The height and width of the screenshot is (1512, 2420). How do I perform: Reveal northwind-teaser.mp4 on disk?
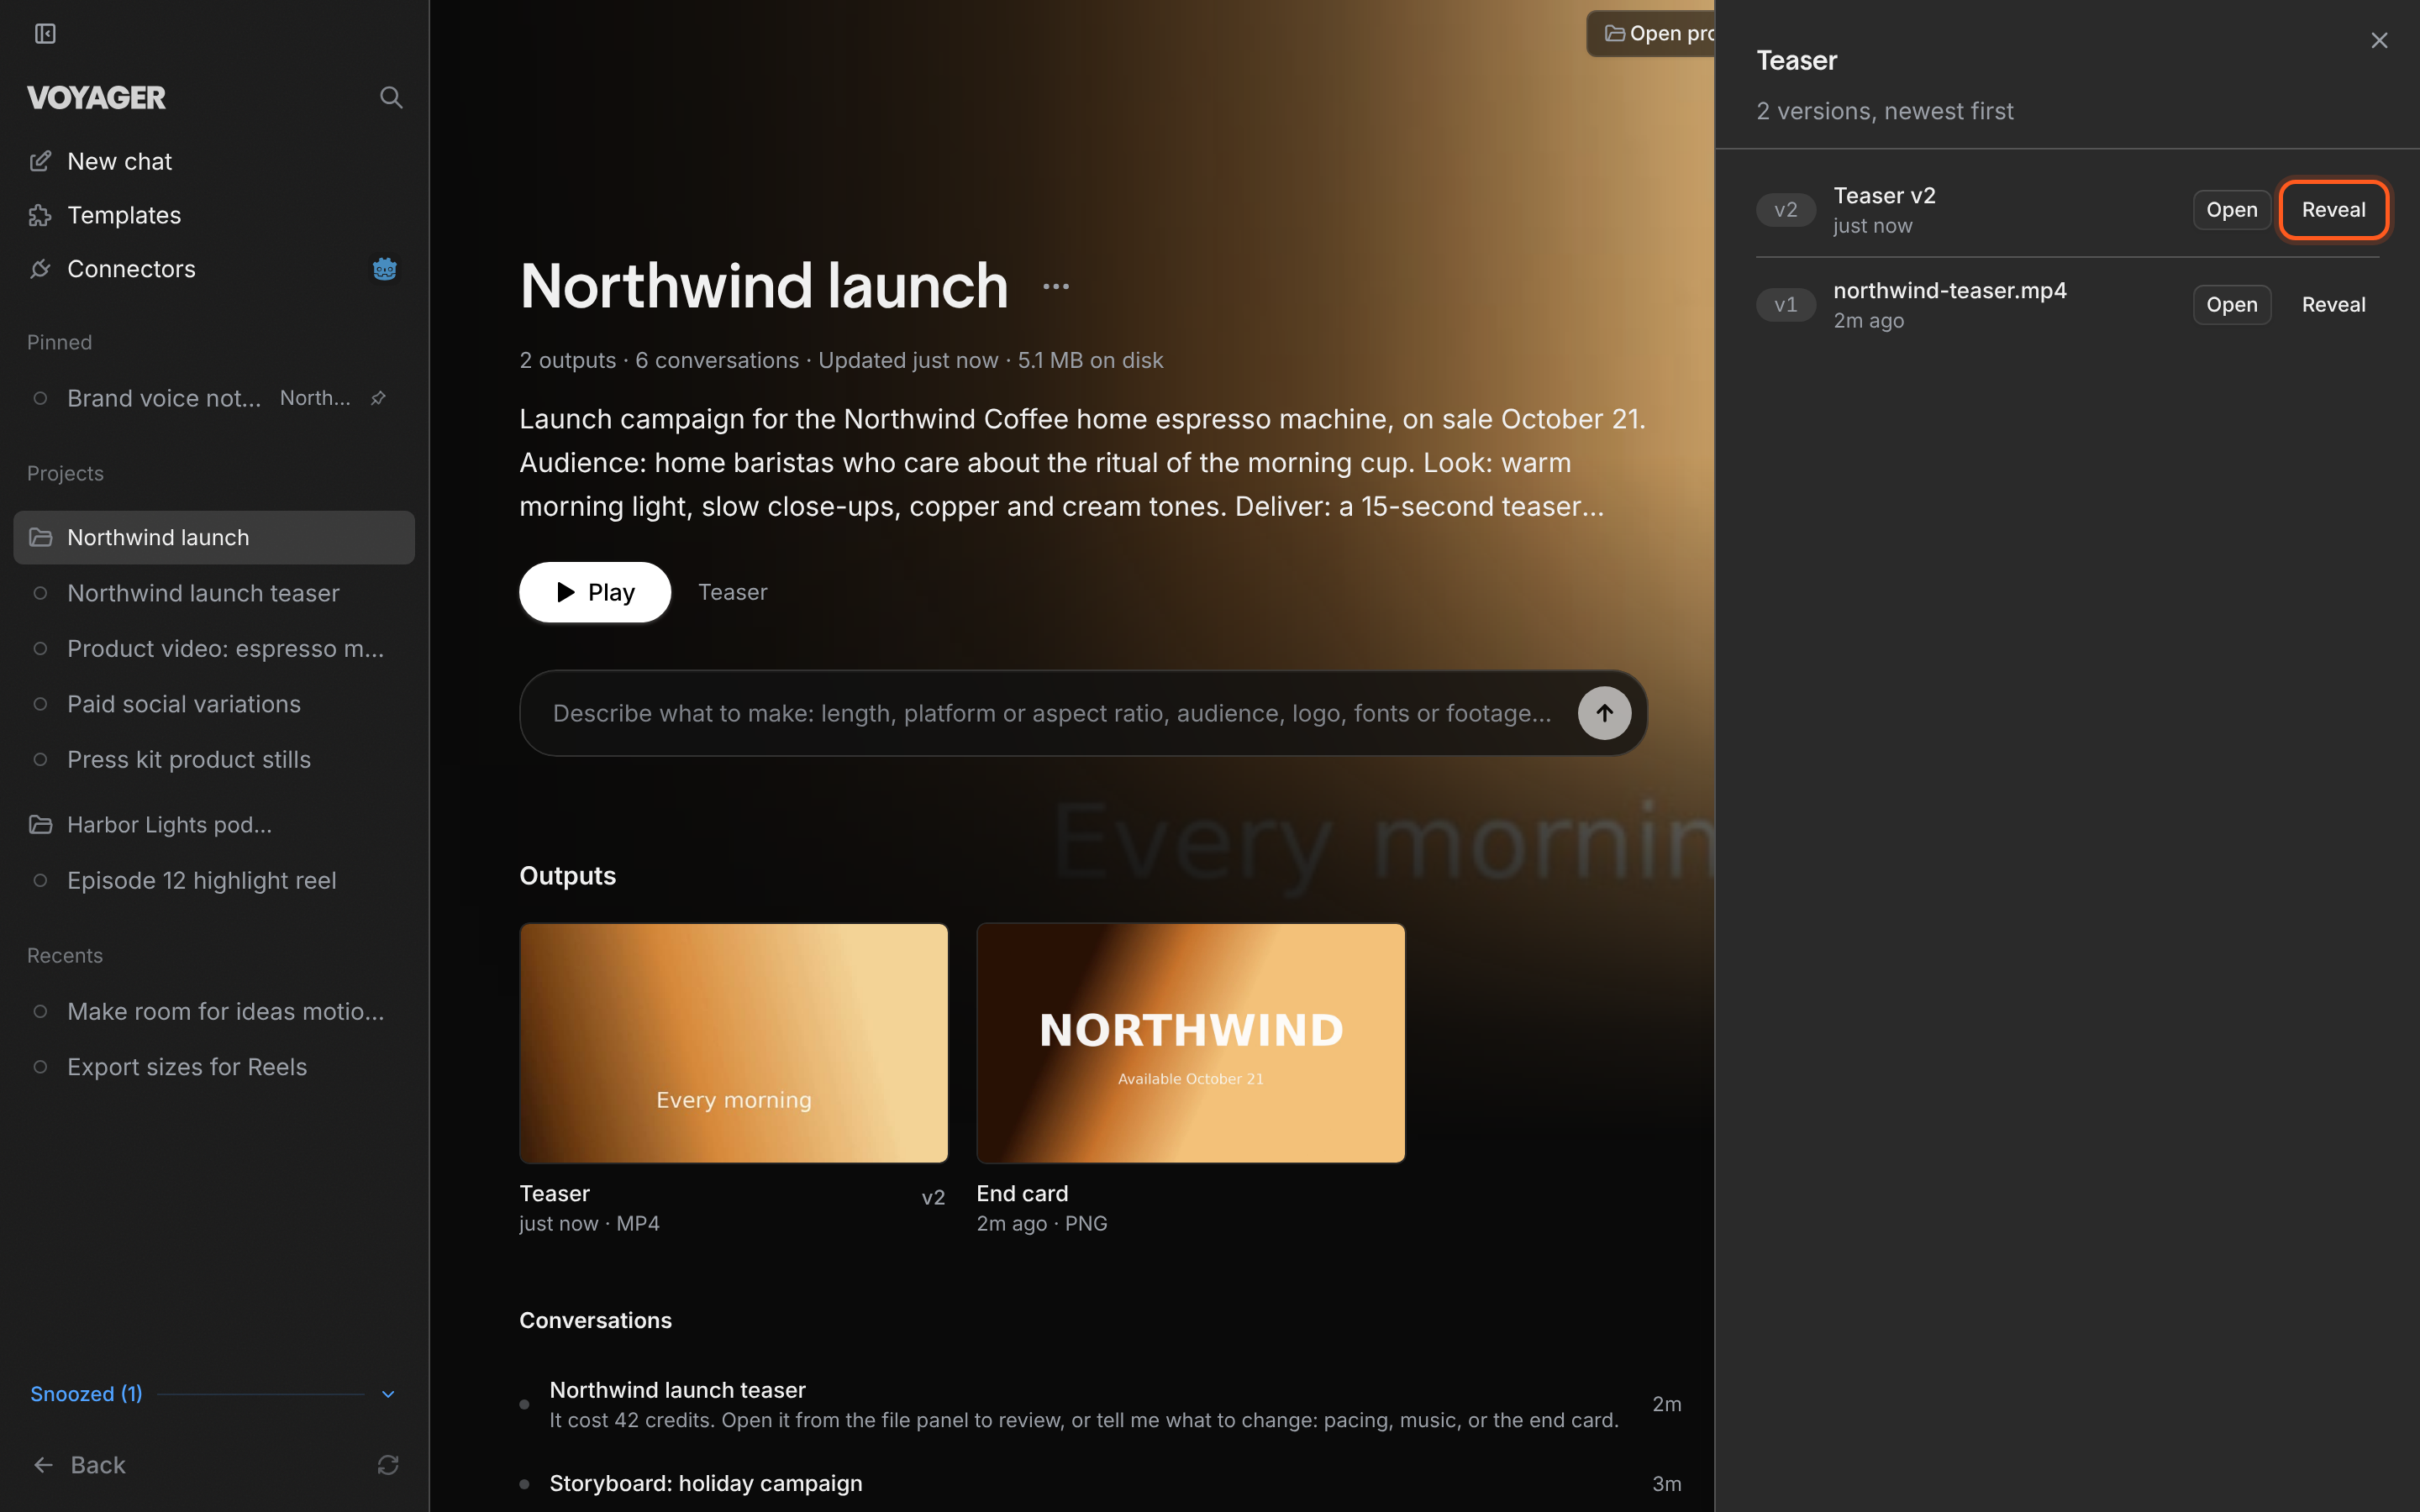point(2333,305)
